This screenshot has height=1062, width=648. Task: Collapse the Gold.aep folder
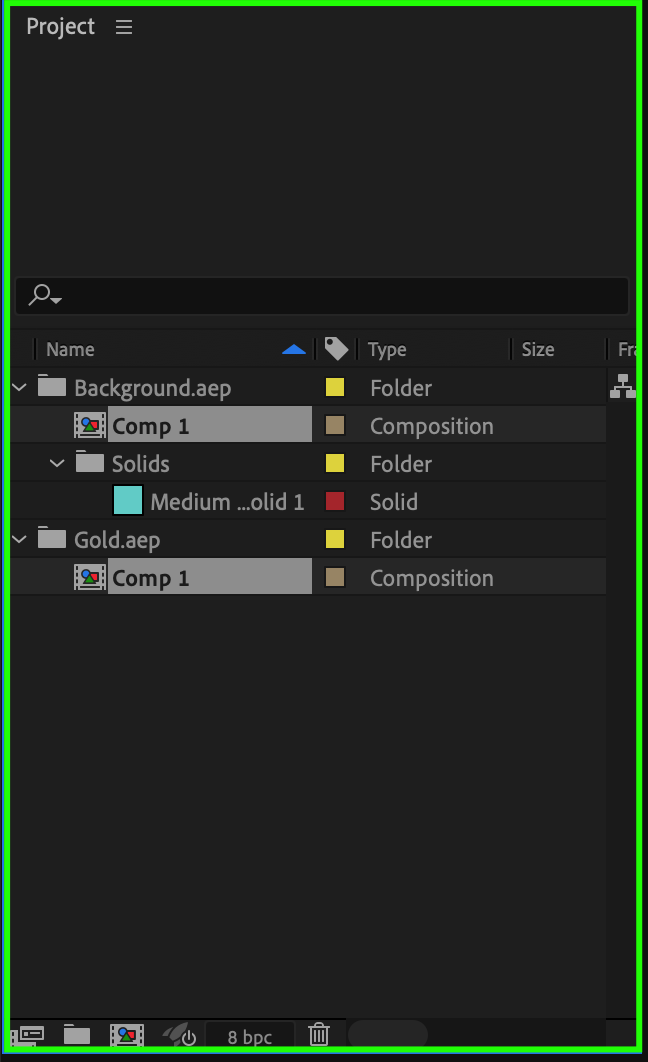click(x=20, y=539)
